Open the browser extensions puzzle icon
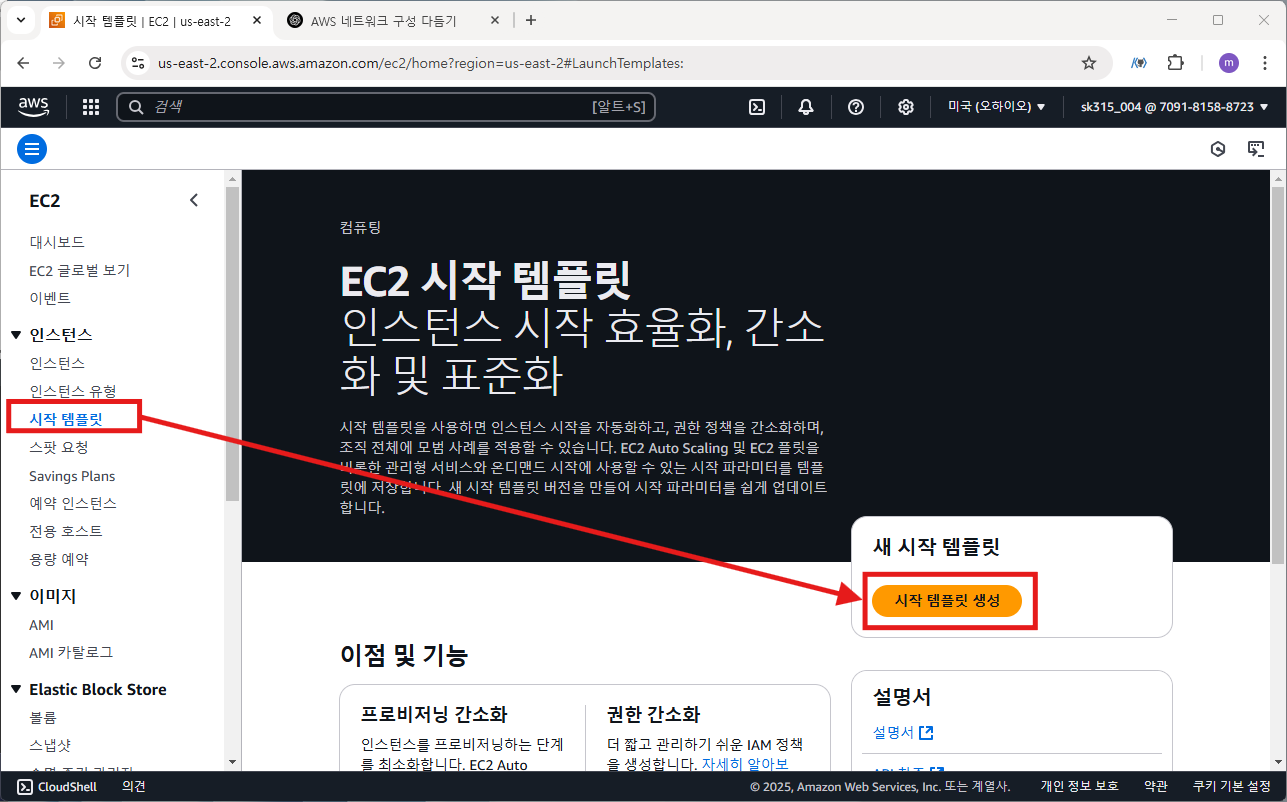The width and height of the screenshot is (1287, 802). 1176,63
